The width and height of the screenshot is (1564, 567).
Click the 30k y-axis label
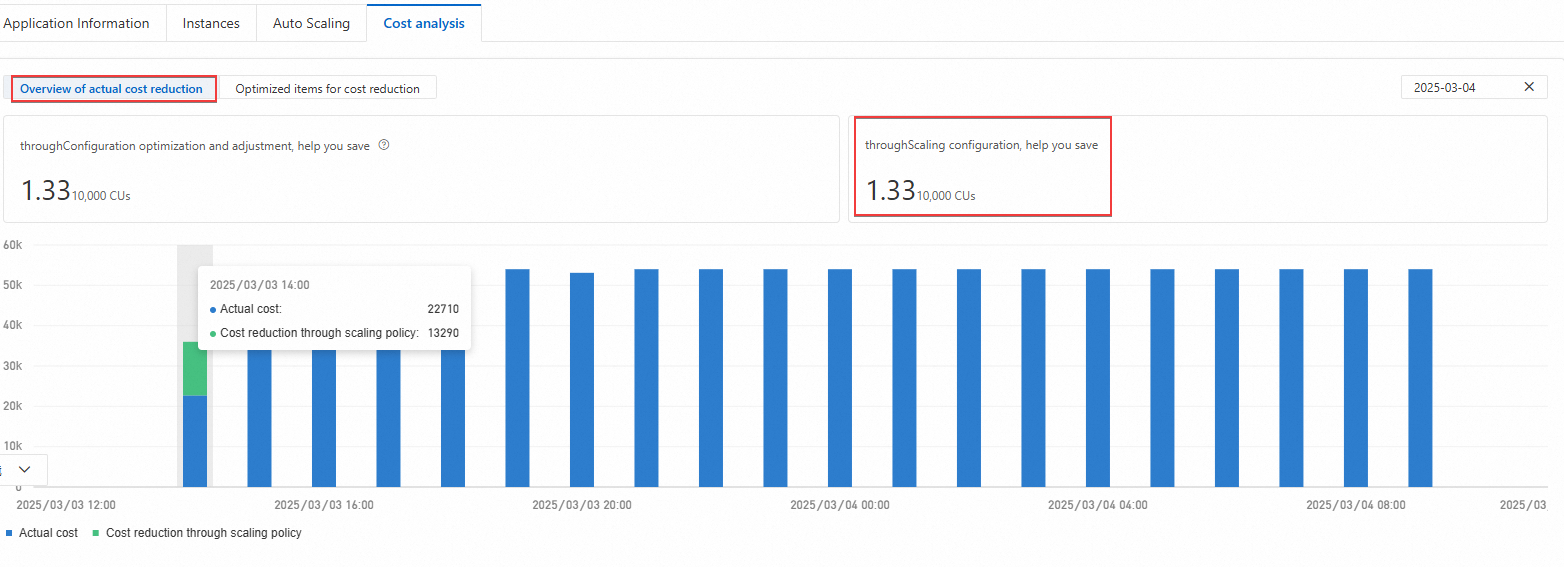(x=13, y=366)
